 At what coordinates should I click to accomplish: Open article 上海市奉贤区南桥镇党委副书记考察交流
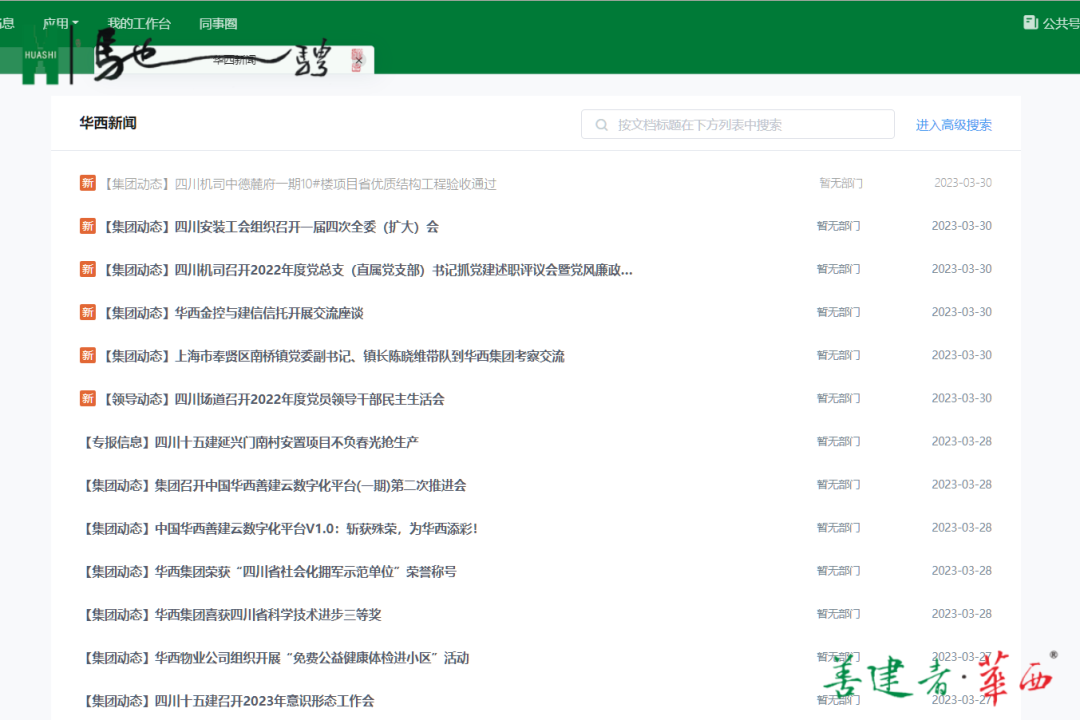333,356
